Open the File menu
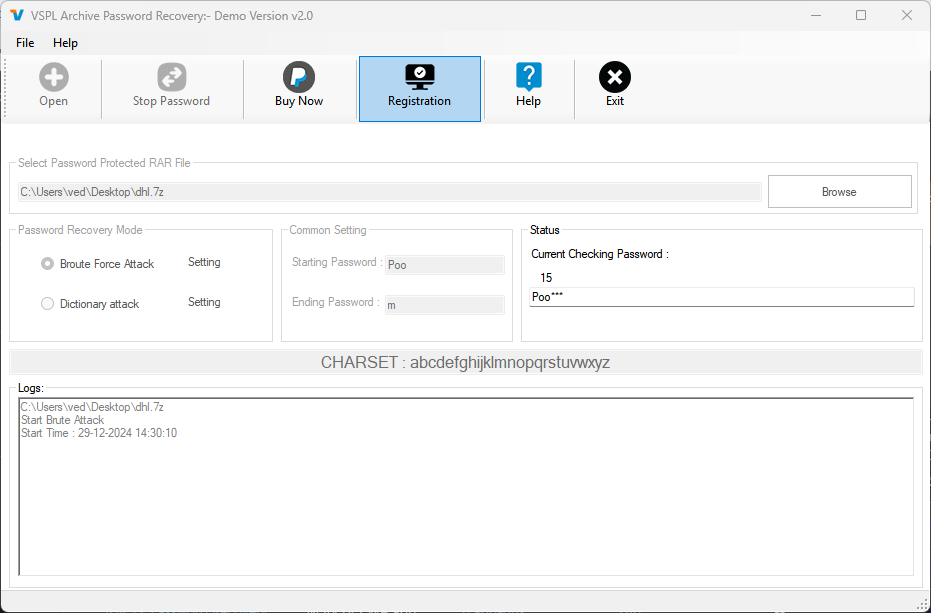The height and width of the screenshot is (613, 931). point(24,43)
